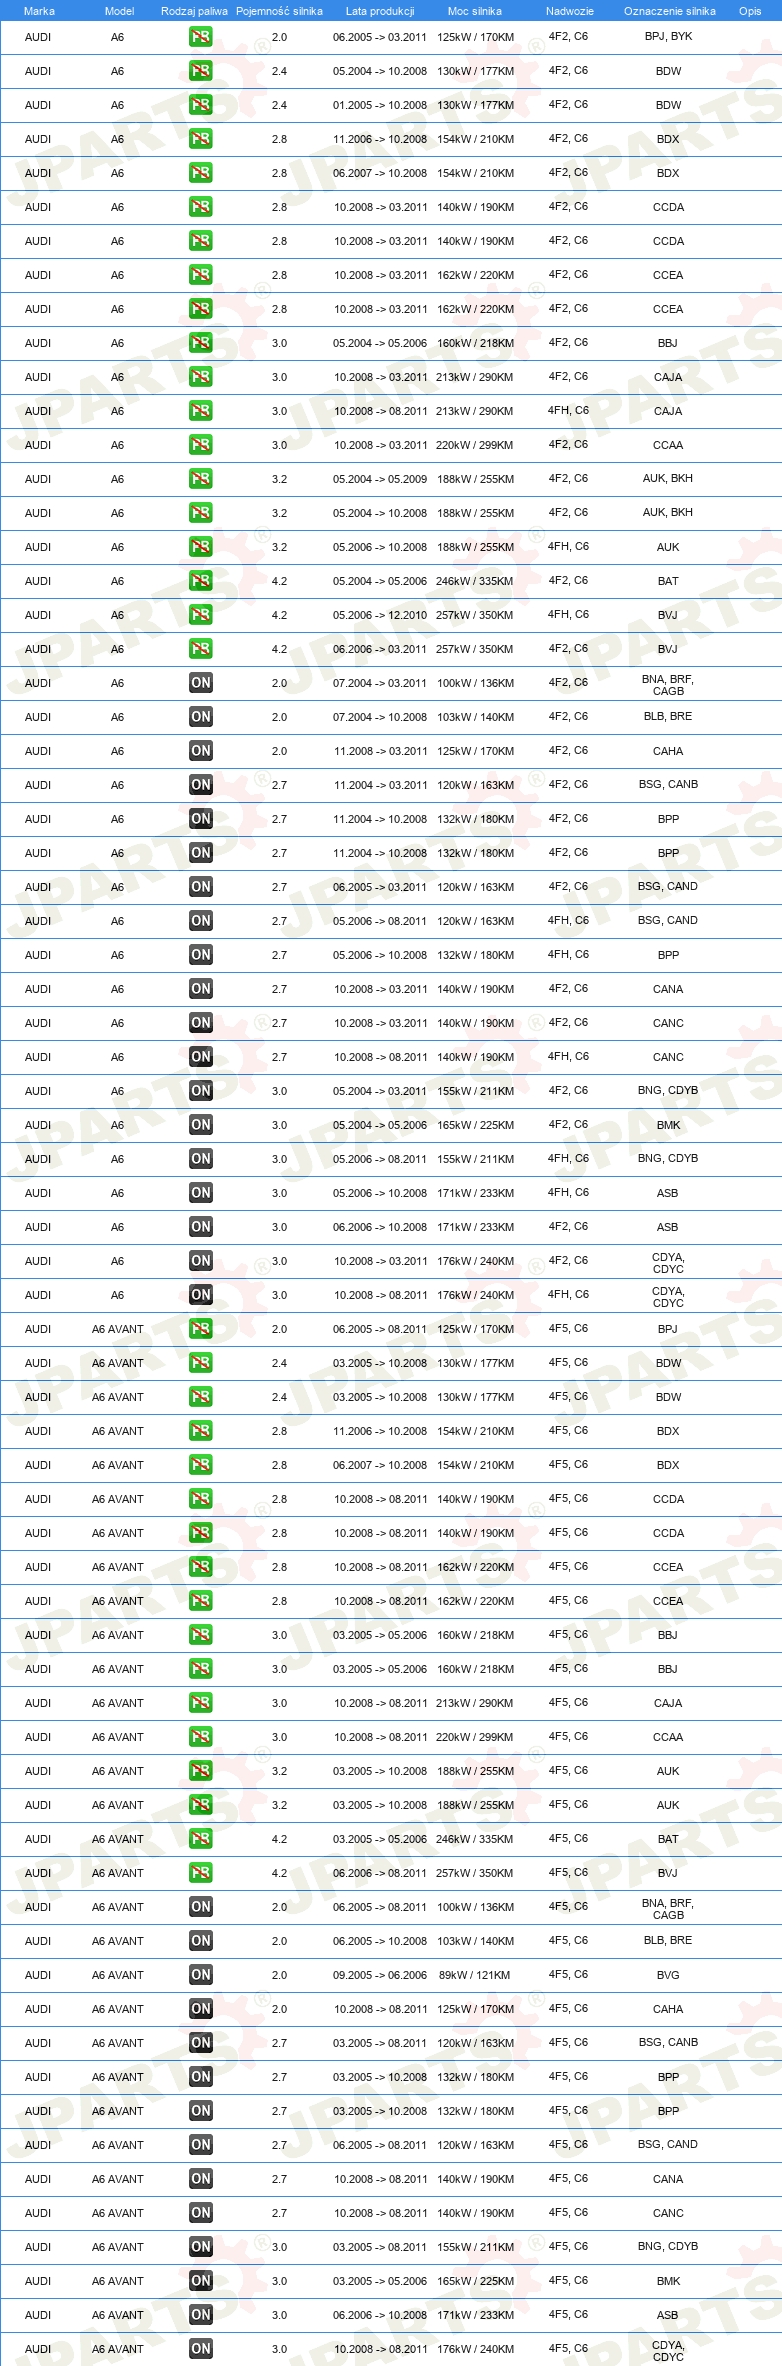Select the 'BPJ, BYK' engine code cell
The image size is (782, 2366).
click(668, 36)
